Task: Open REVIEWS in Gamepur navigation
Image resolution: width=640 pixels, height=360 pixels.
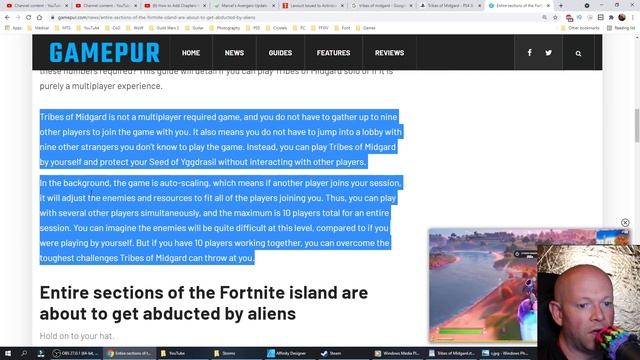Action: [x=389, y=53]
